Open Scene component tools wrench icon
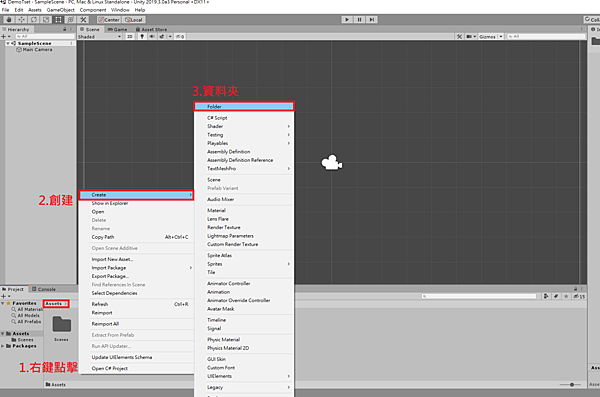The image size is (600, 397). (x=459, y=36)
